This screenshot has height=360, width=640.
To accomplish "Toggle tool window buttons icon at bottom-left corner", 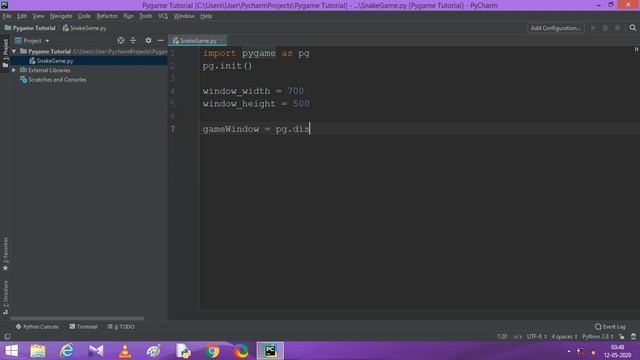I will pyautogui.click(x=7, y=337).
